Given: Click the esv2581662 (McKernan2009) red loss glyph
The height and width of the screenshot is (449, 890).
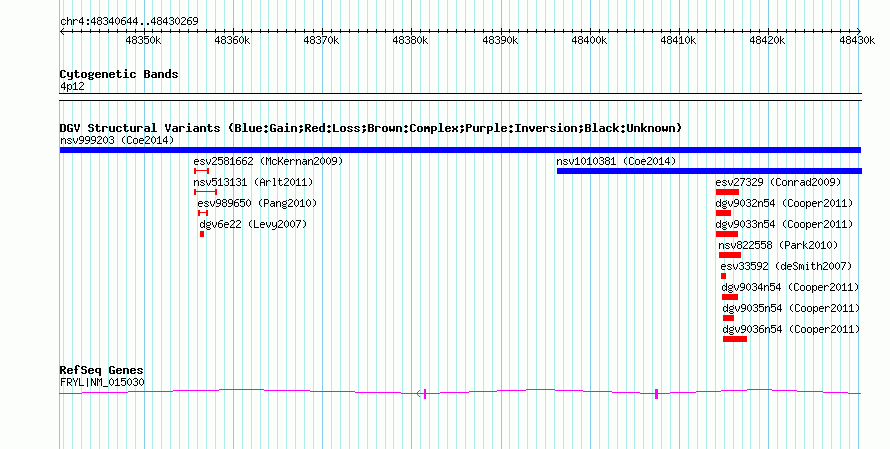Looking at the screenshot, I should (201, 171).
